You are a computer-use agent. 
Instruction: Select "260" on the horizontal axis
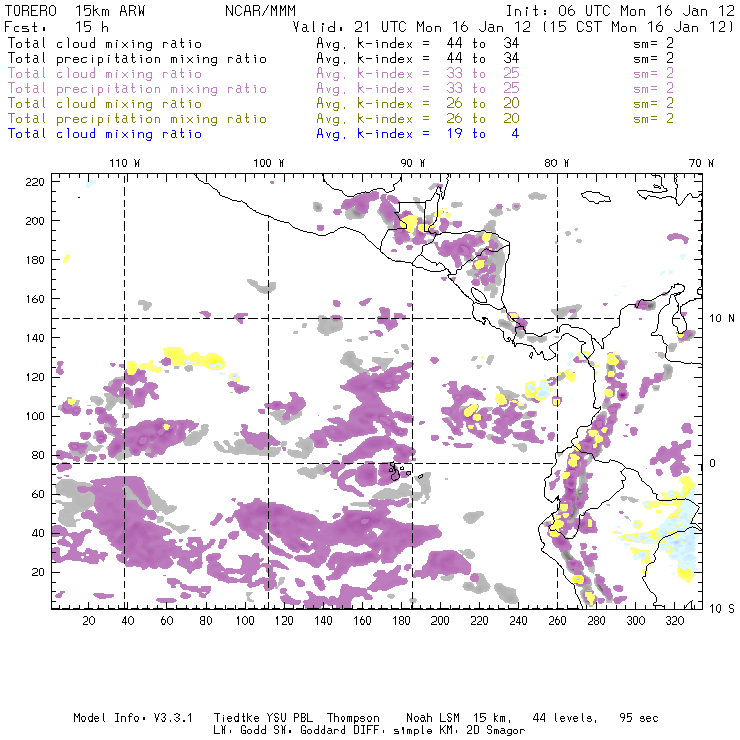click(557, 621)
